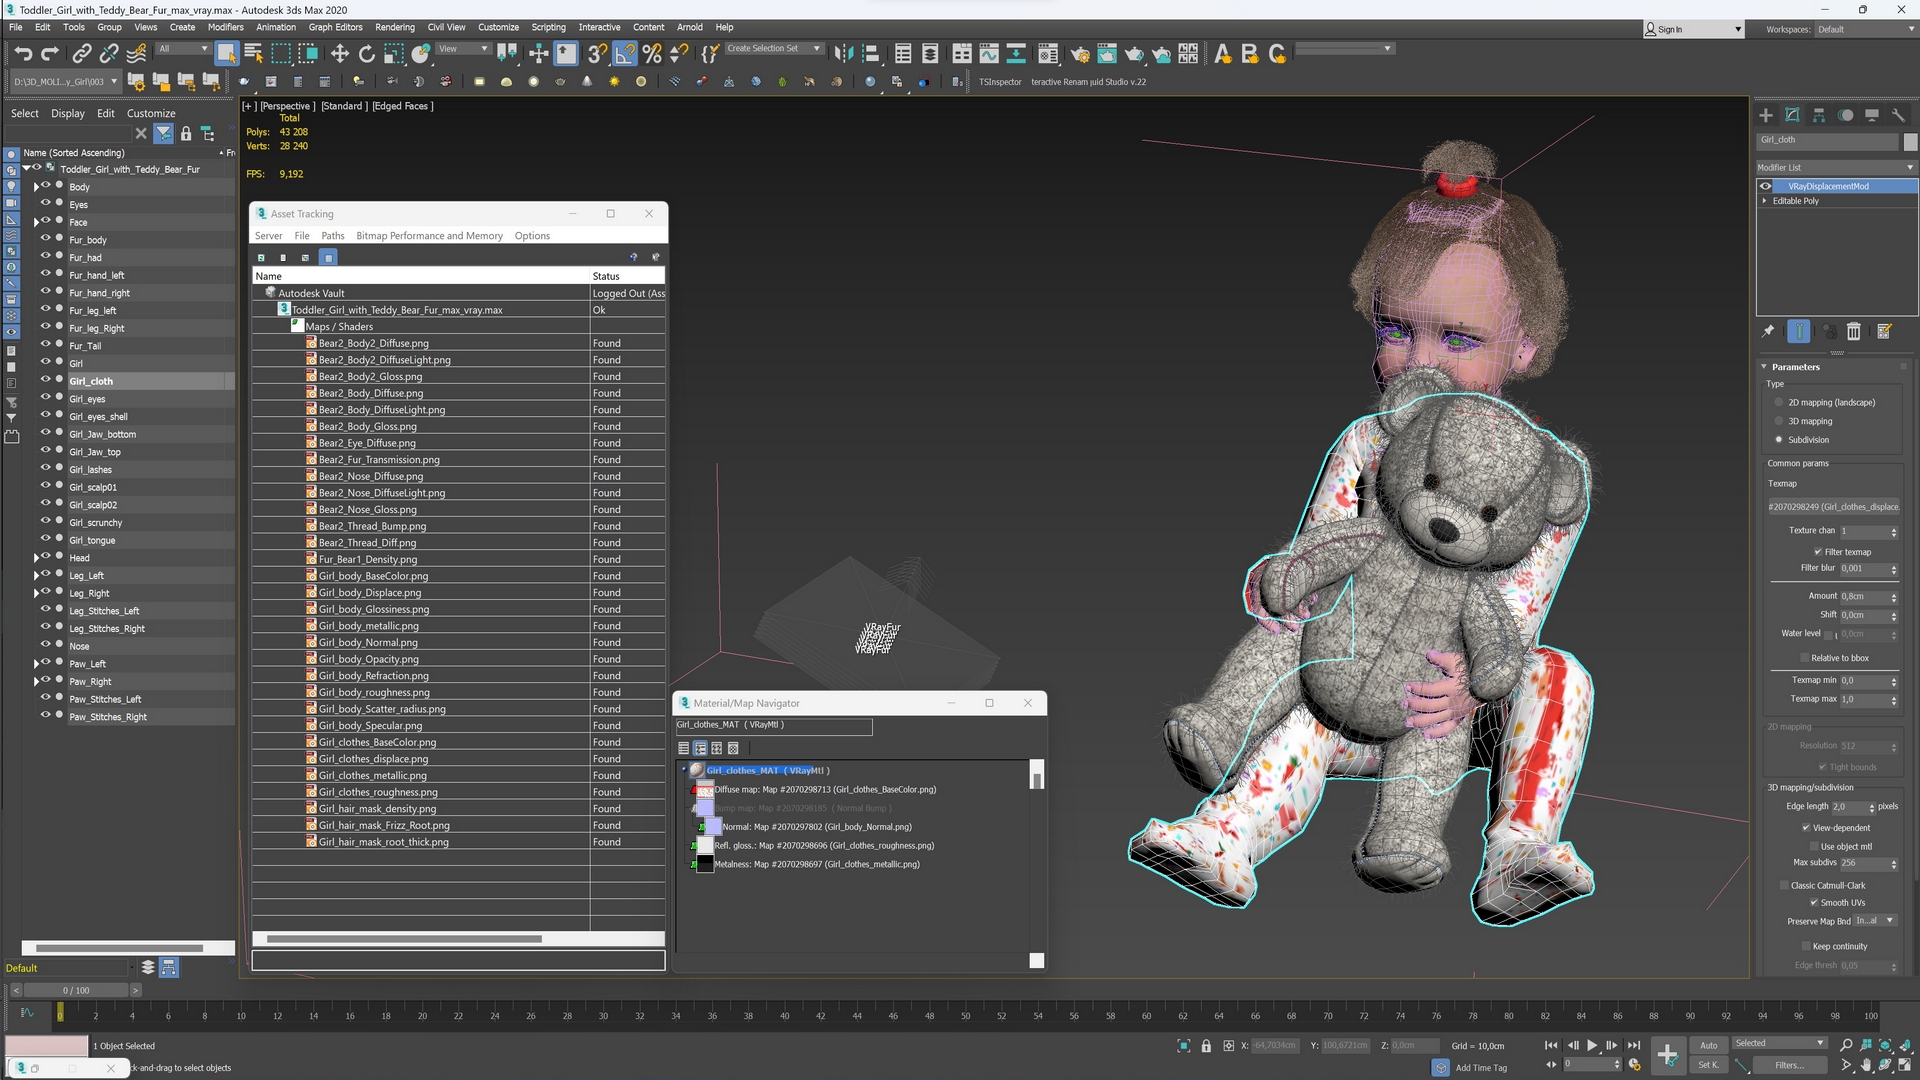Activate the Rotate tool

coord(367,54)
